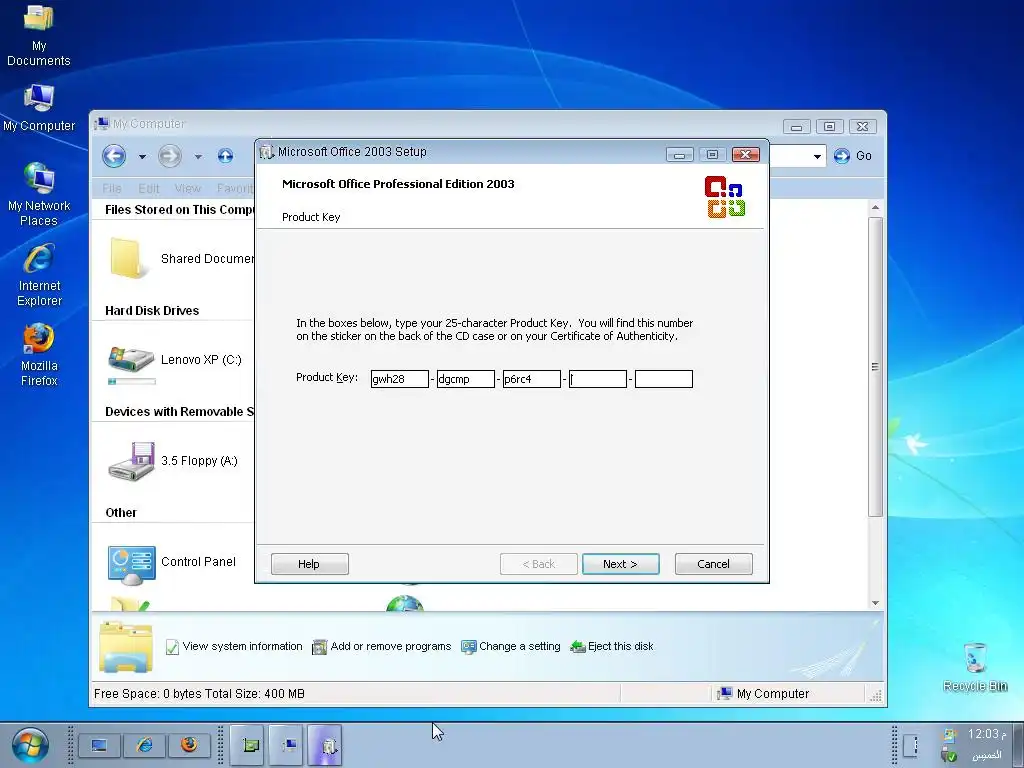Click Cancel button in Office Setup
The width and height of the screenshot is (1024, 768).
(713, 564)
